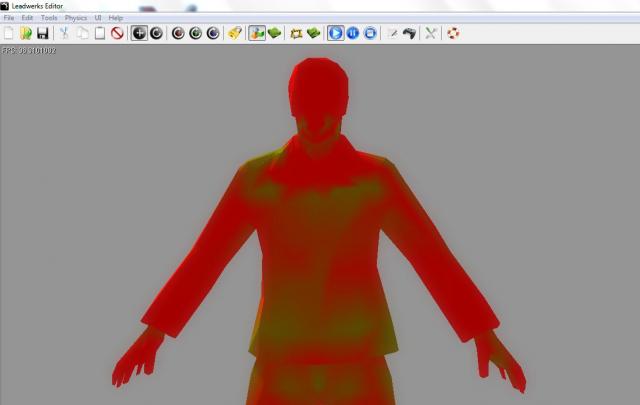This screenshot has height=405, width=640.
Task: Open the Help menu
Action: click(116, 18)
